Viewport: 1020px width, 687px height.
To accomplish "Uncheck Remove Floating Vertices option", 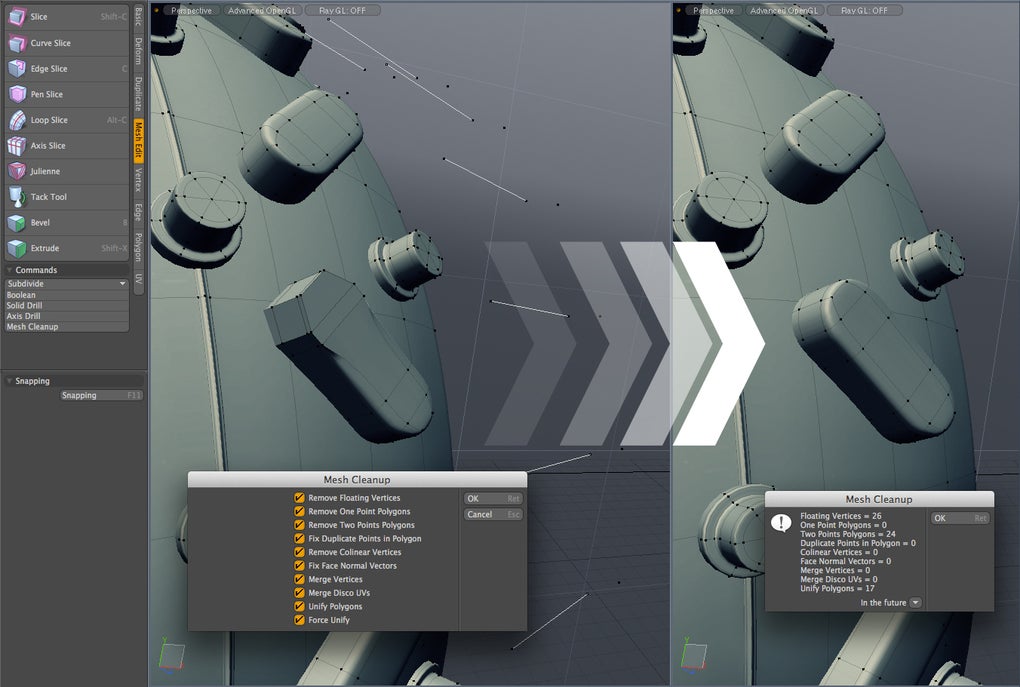I will coord(299,498).
